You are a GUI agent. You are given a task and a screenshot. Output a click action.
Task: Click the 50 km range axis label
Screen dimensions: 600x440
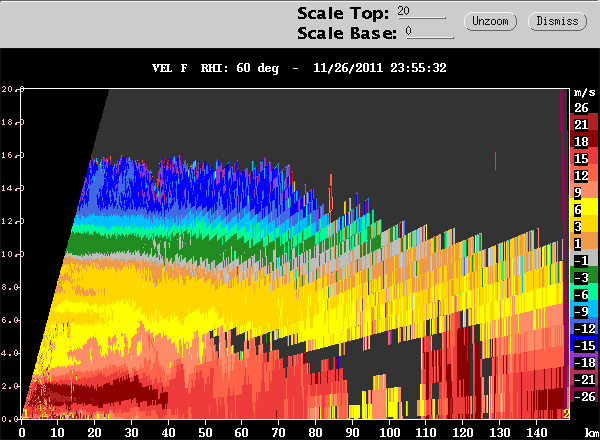(x=205, y=432)
